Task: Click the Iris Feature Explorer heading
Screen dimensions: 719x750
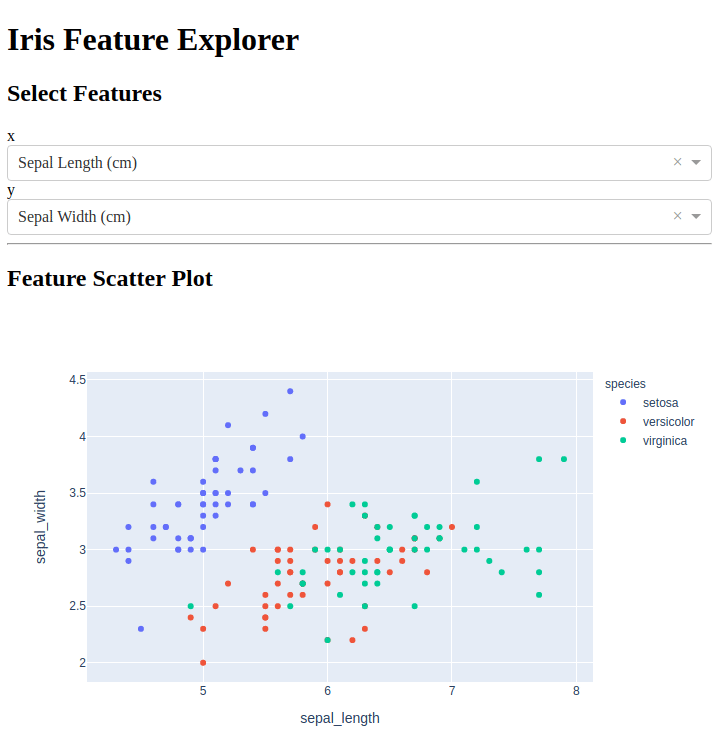Action: pyautogui.click(x=153, y=40)
